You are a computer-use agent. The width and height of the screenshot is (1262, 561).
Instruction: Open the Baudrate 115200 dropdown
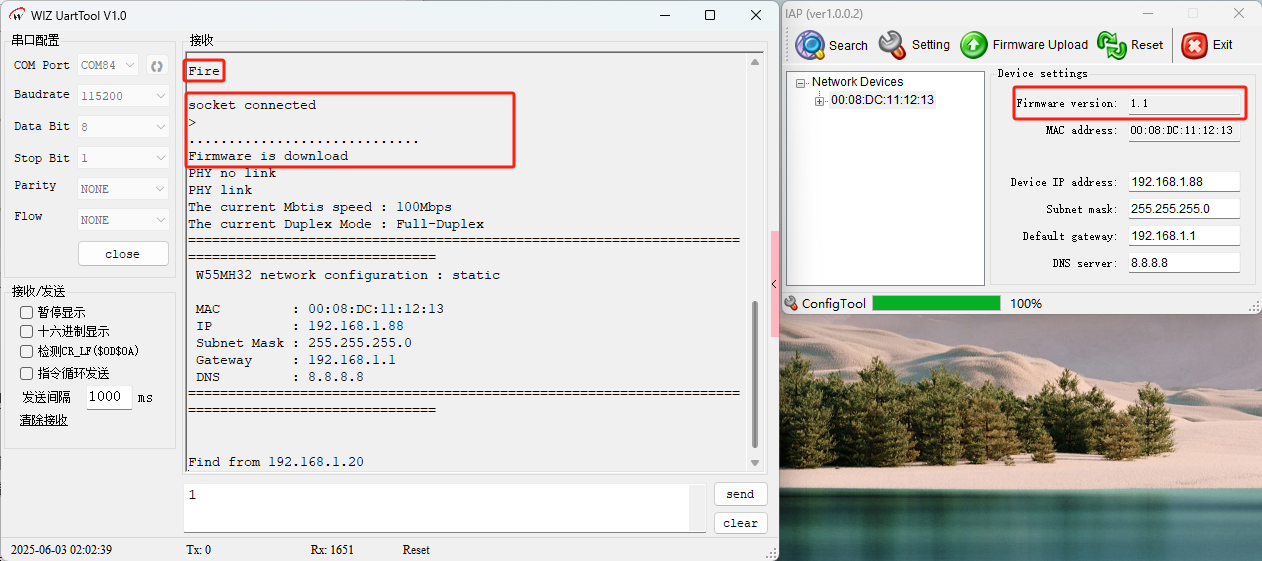[123, 96]
